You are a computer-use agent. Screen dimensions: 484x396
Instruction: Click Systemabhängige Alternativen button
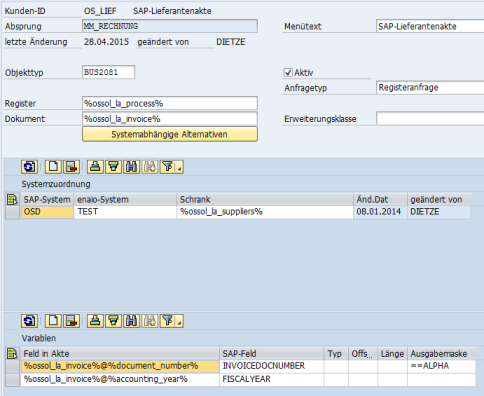(170, 134)
